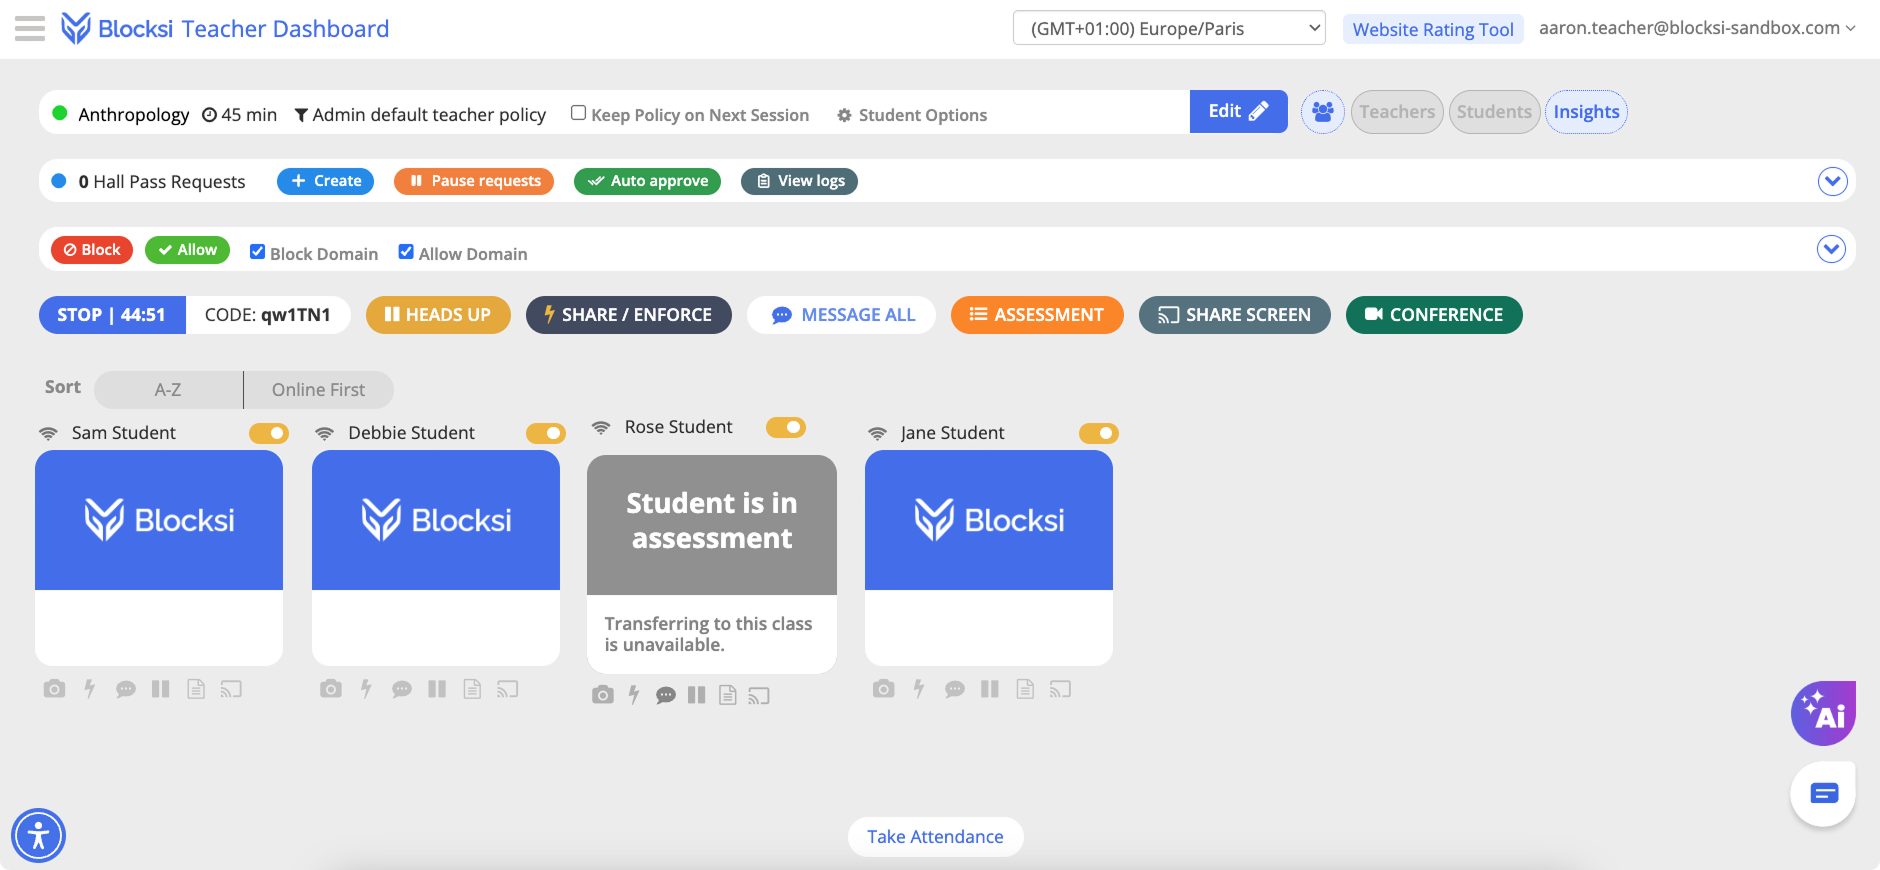Open SHARE / ENFORCE
The image size is (1880, 870).
tap(628, 315)
